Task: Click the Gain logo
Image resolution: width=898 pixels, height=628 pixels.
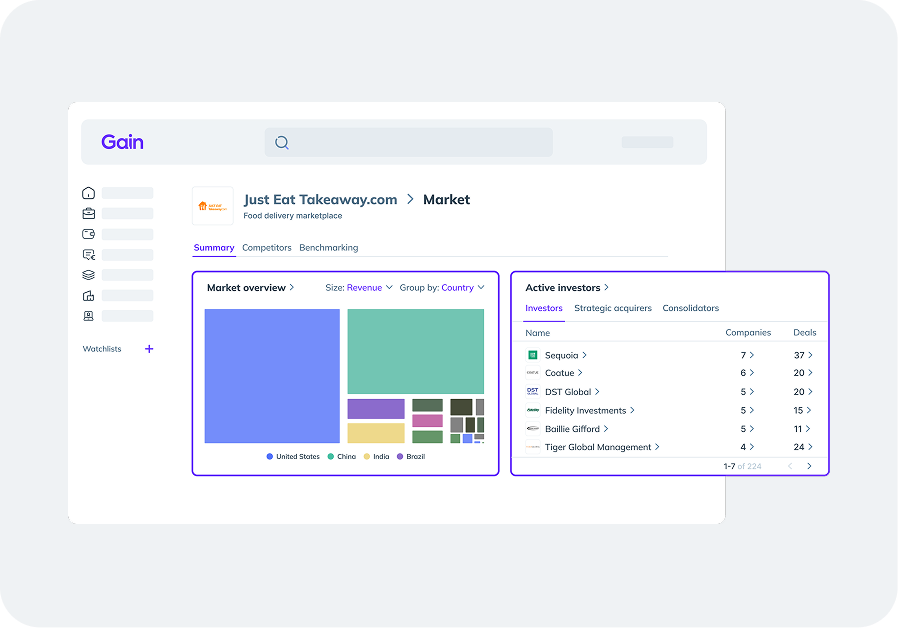Action: (x=122, y=142)
